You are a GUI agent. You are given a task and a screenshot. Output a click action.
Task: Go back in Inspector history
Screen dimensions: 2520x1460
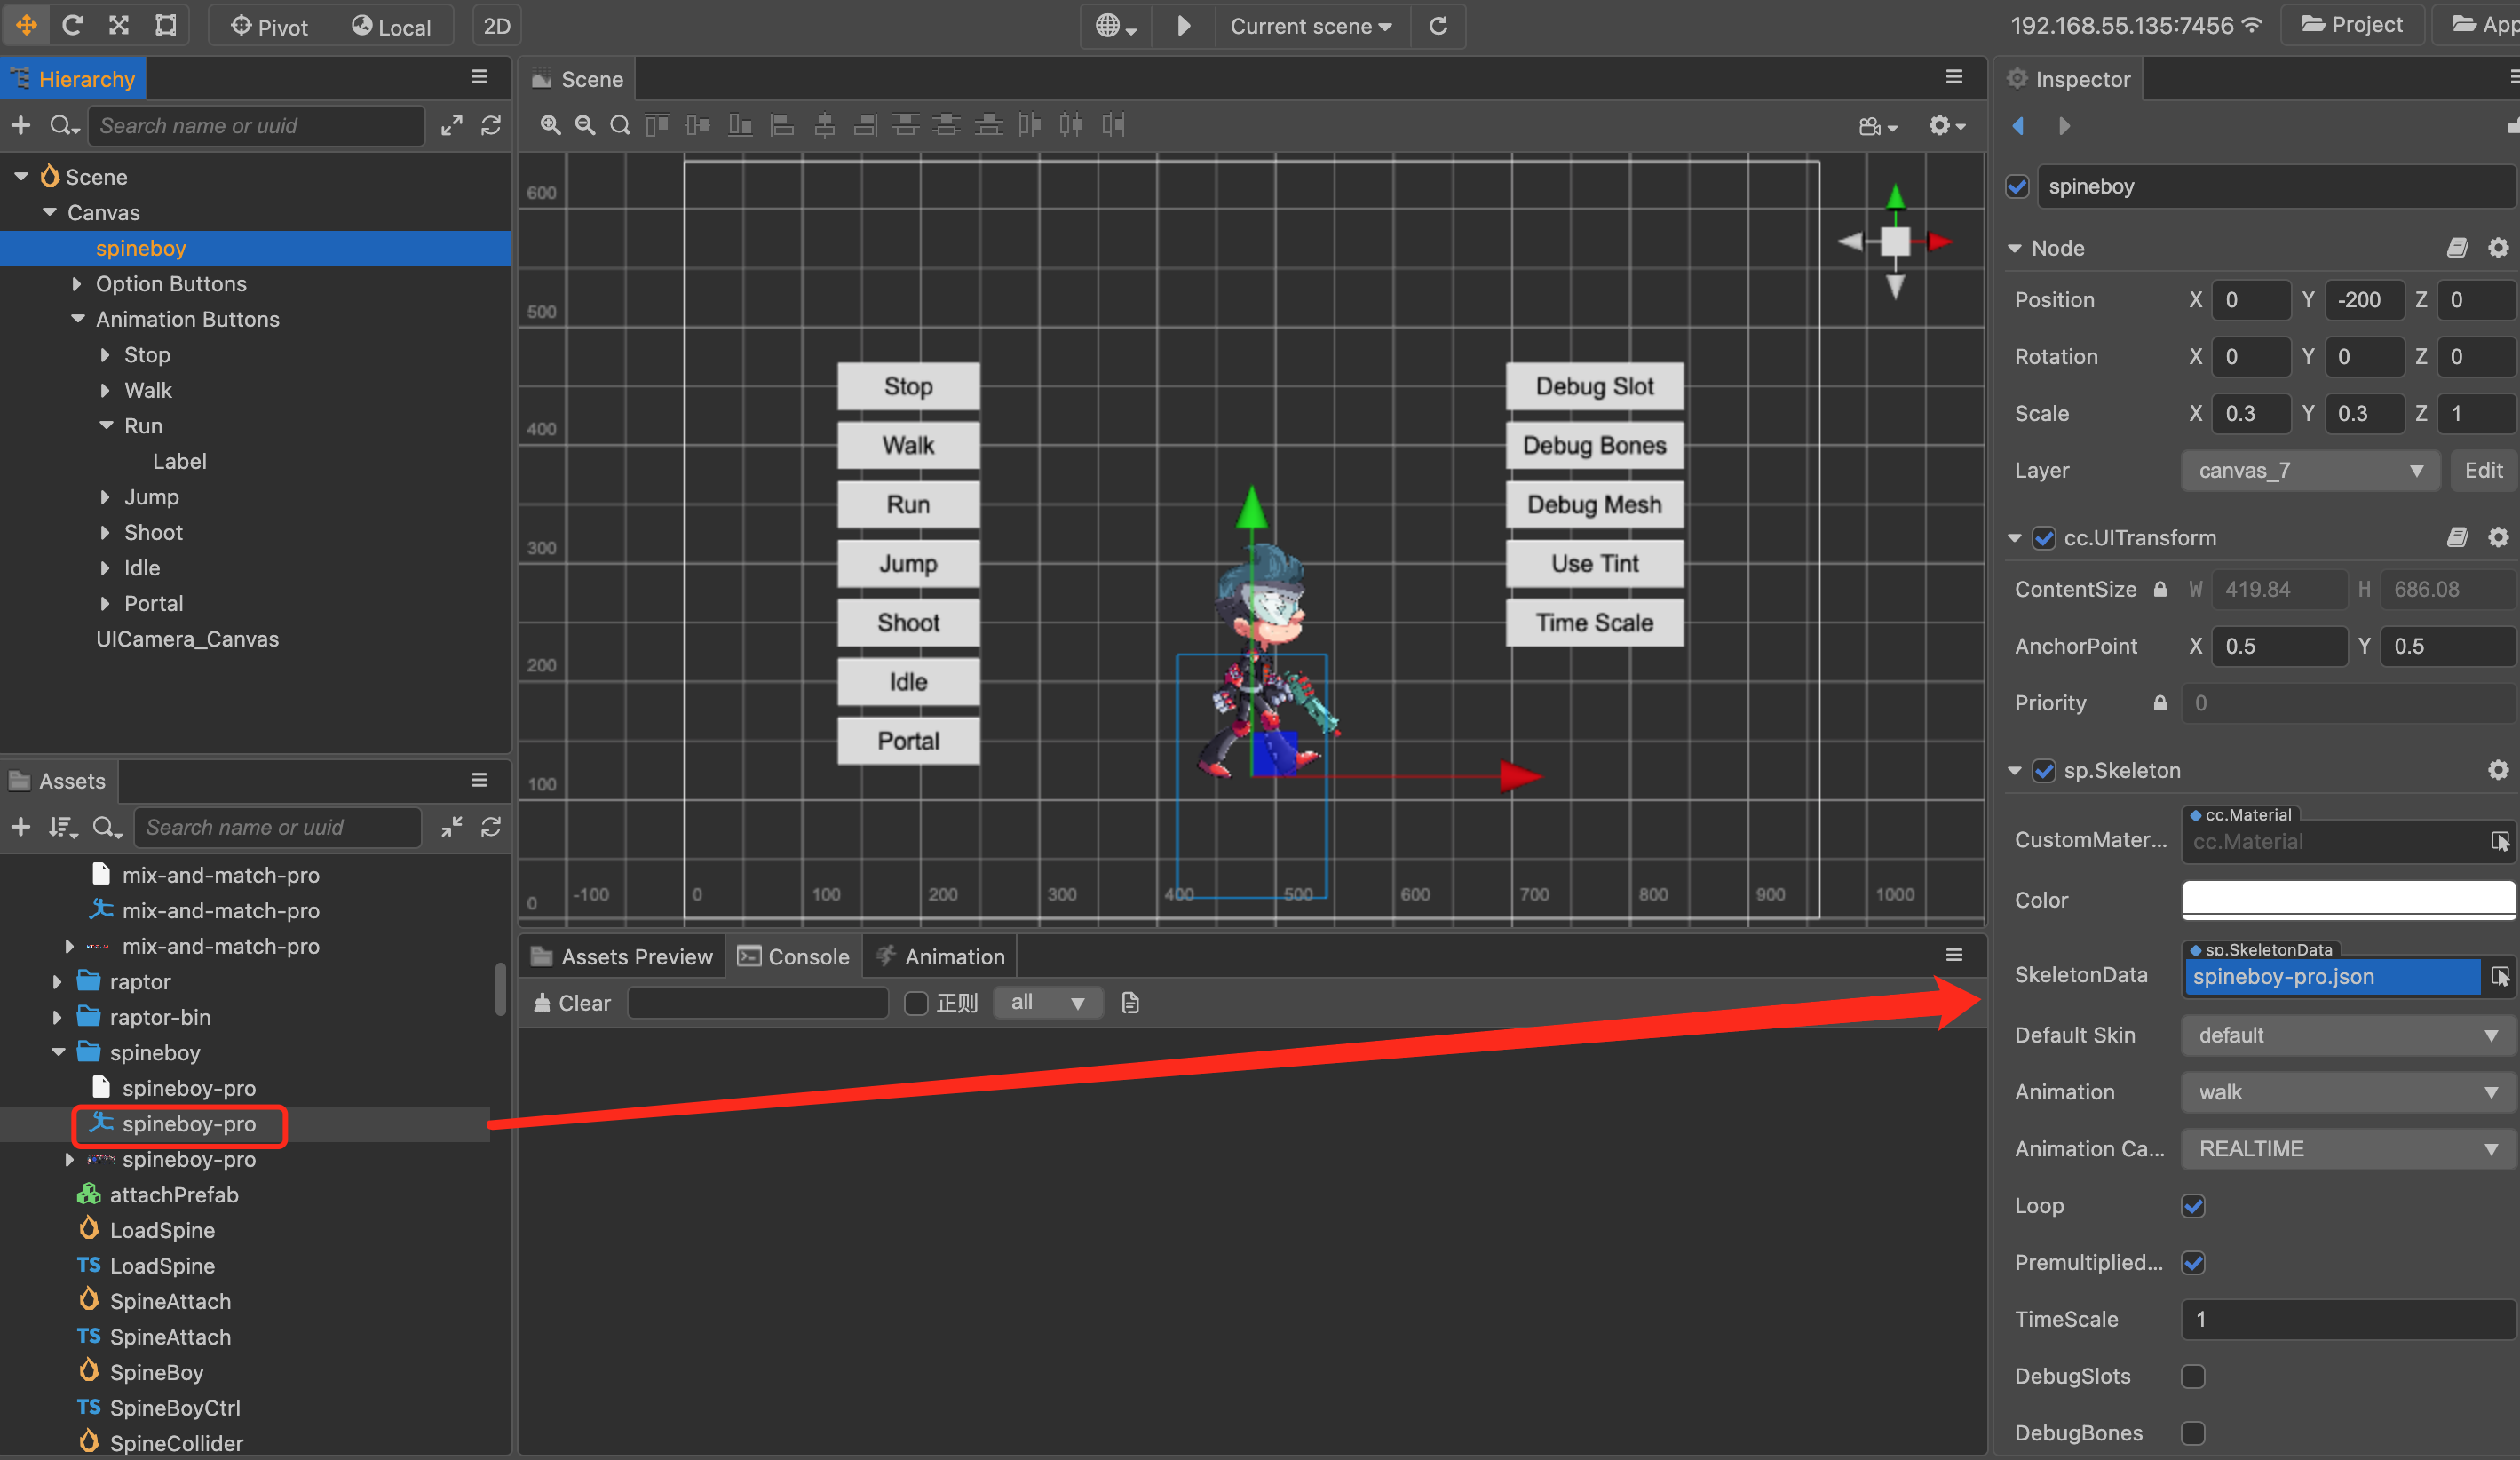point(2019,126)
